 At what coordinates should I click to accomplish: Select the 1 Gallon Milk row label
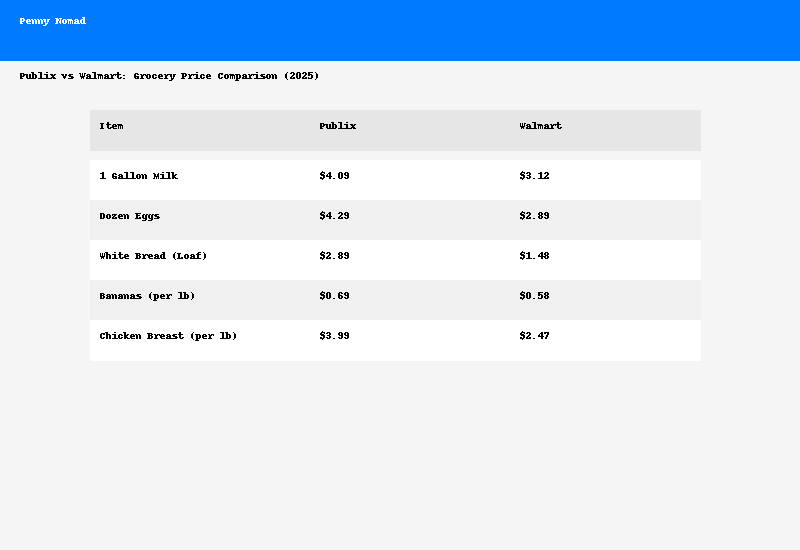pos(138,176)
